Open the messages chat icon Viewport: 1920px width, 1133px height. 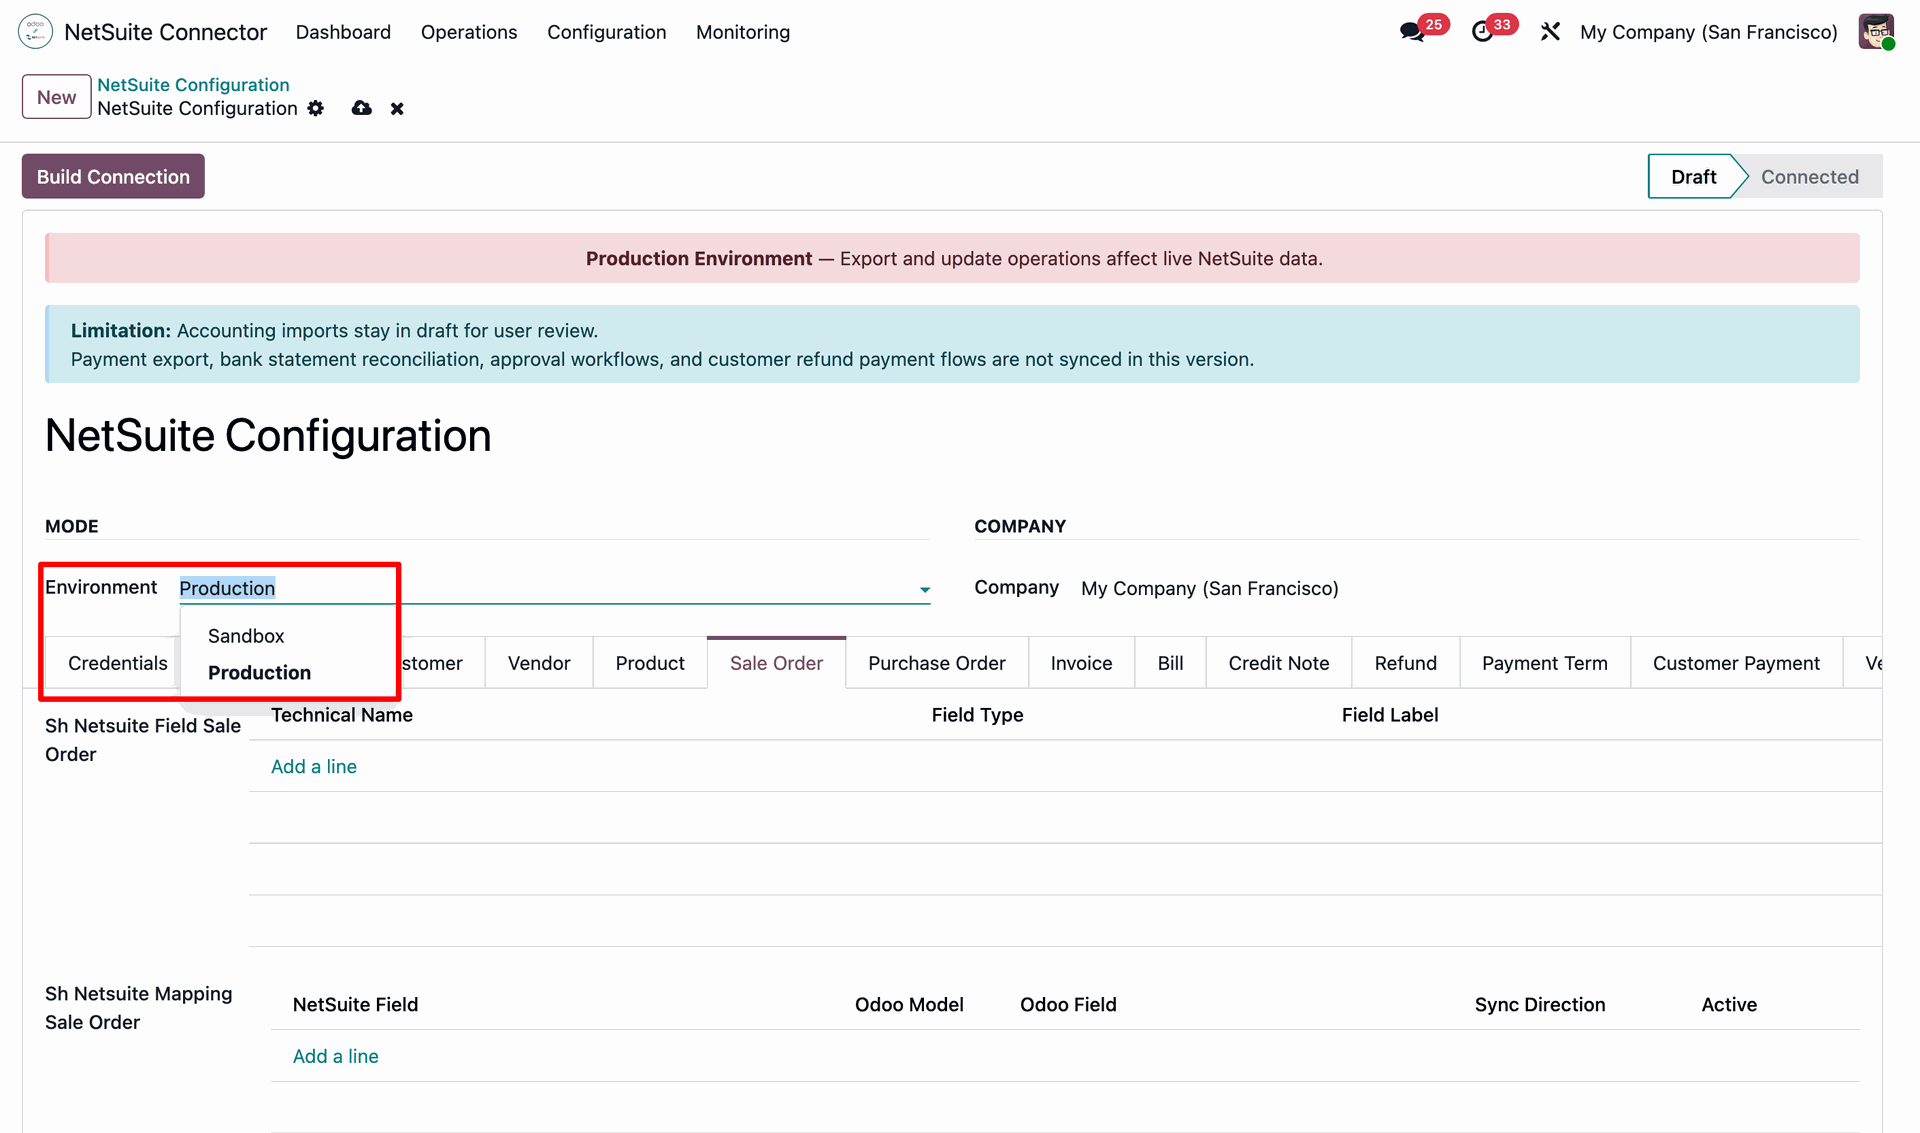pyautogui.click(x=1412, y=32)
